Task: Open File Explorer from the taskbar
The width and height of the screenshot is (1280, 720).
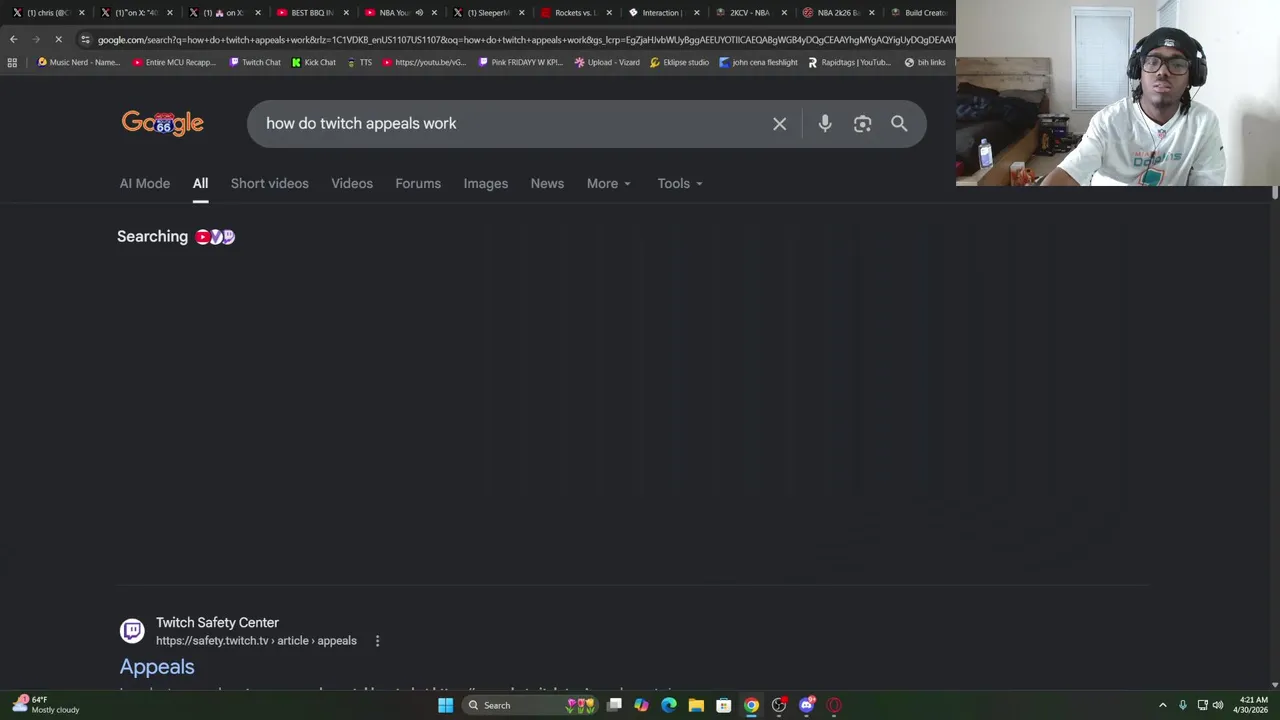Action: tap(696, 705)
